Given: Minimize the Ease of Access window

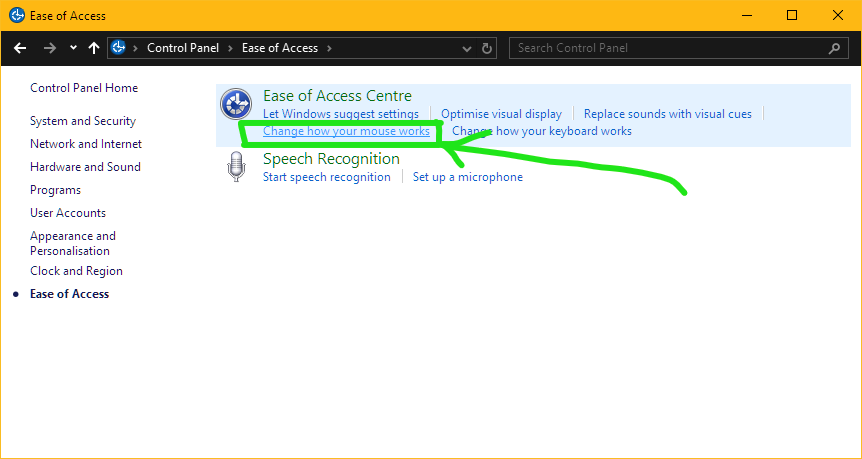Looking at the screenshot, I should pyautogui.click(x=746, y=15).
